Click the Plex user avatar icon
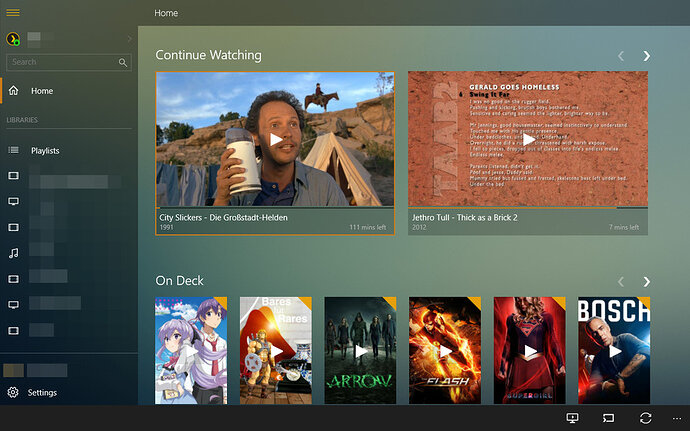 click(13, 39)
